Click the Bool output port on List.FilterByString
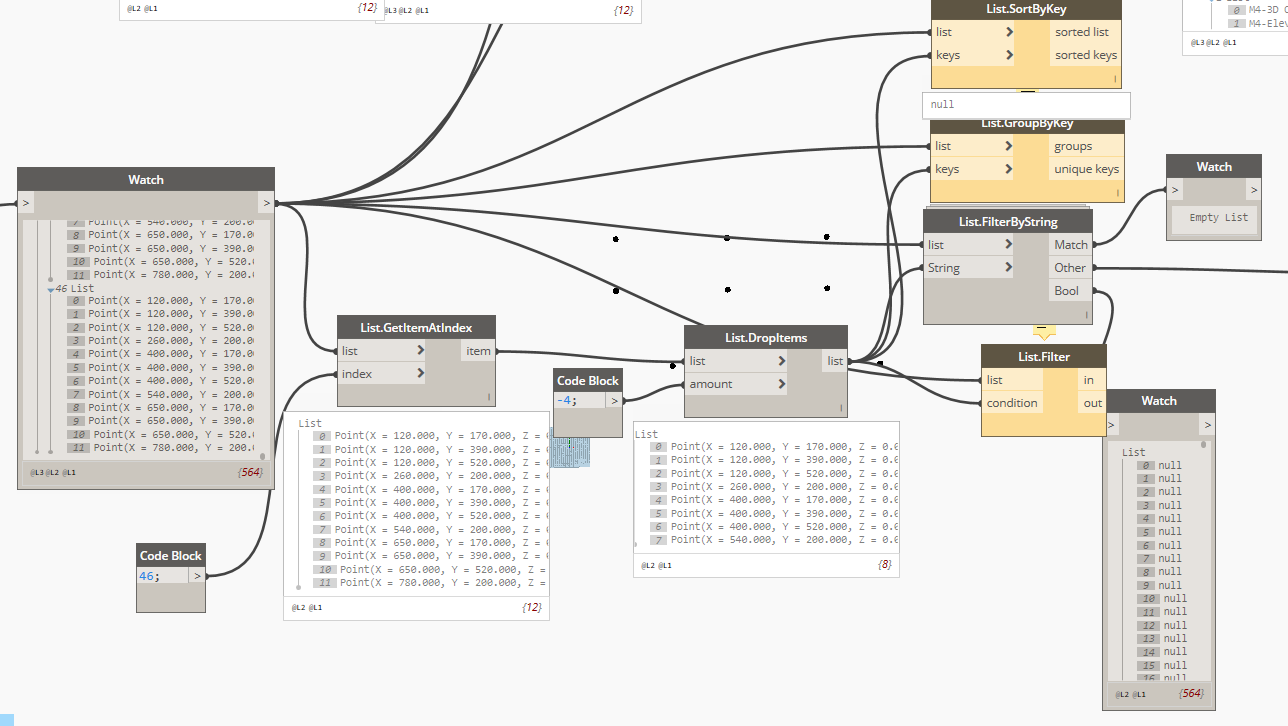The height and width of the screenshot is (726, 1288). point(1067,289)
